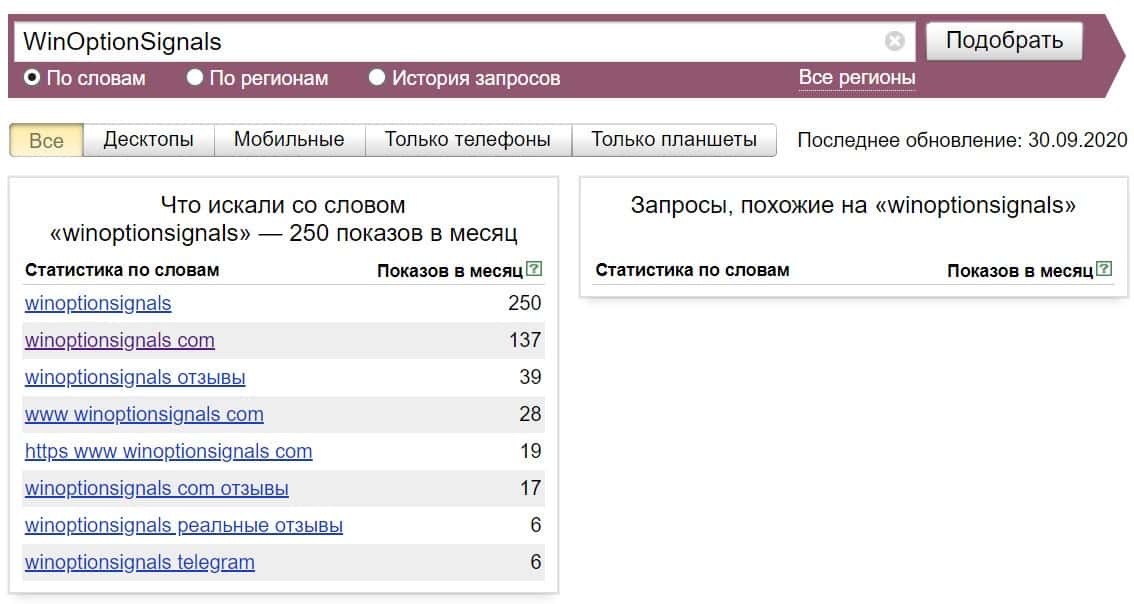This screenshot has width=1134, height=604.
Task: Select the "По регионам" radio button
Action: [195, 77]
